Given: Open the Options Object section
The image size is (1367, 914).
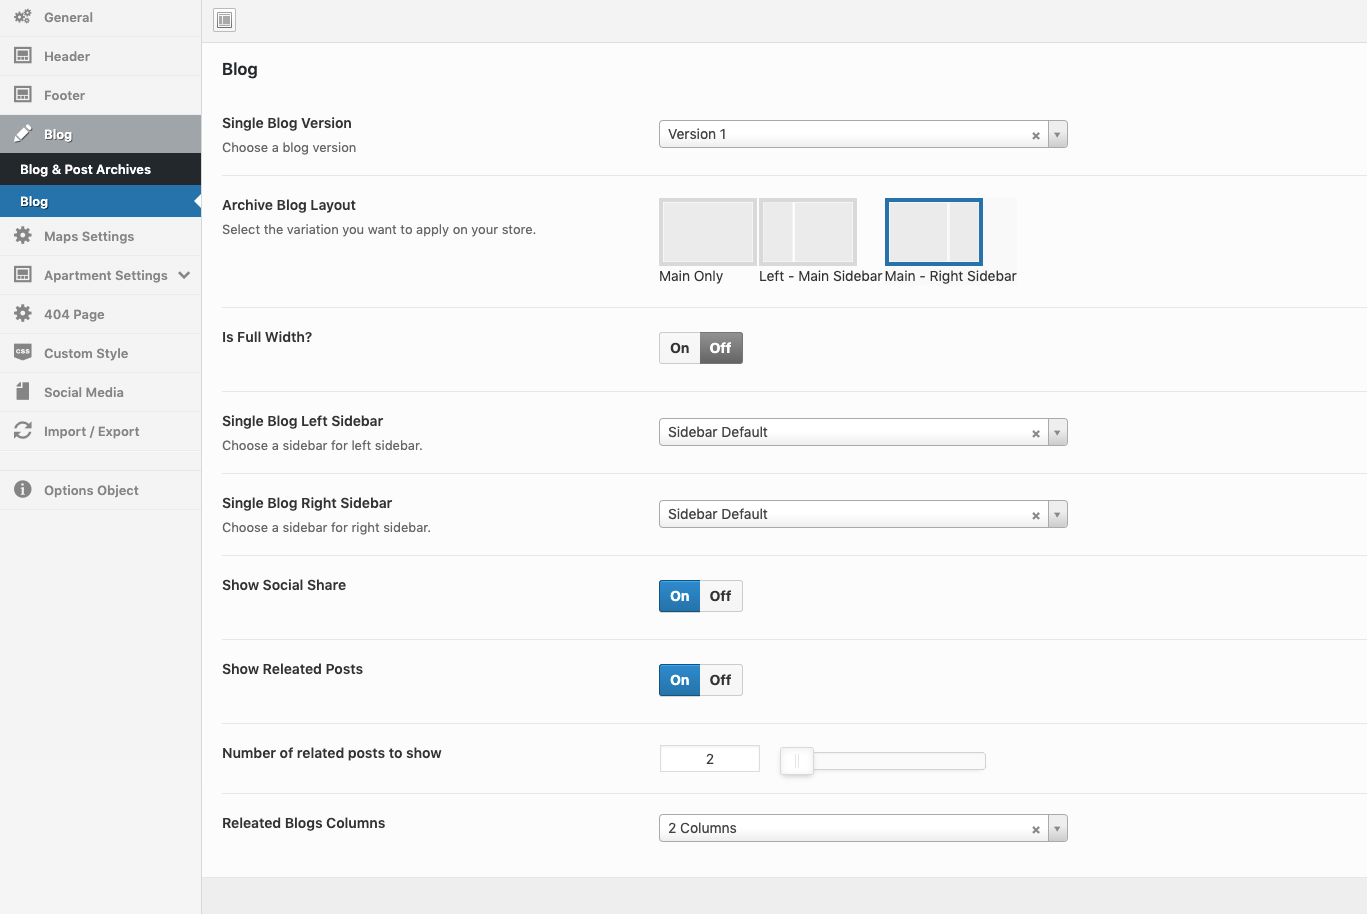Looking at the screenshot, I should [91, 490].
